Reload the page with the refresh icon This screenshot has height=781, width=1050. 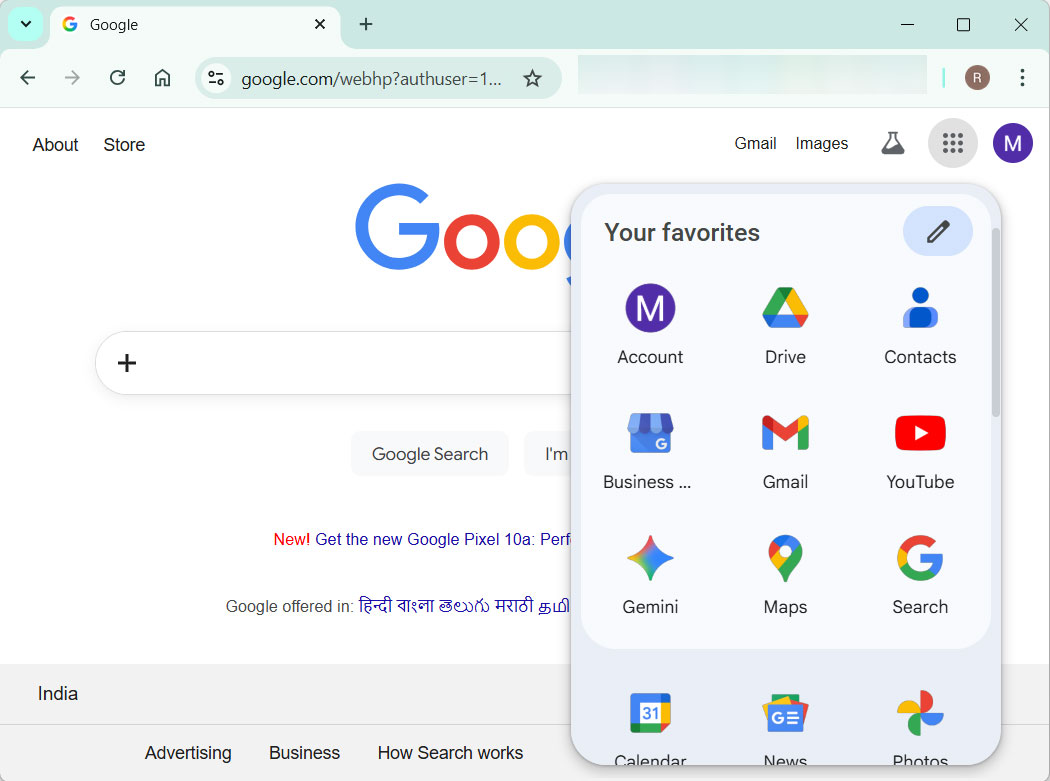point(117,77)
